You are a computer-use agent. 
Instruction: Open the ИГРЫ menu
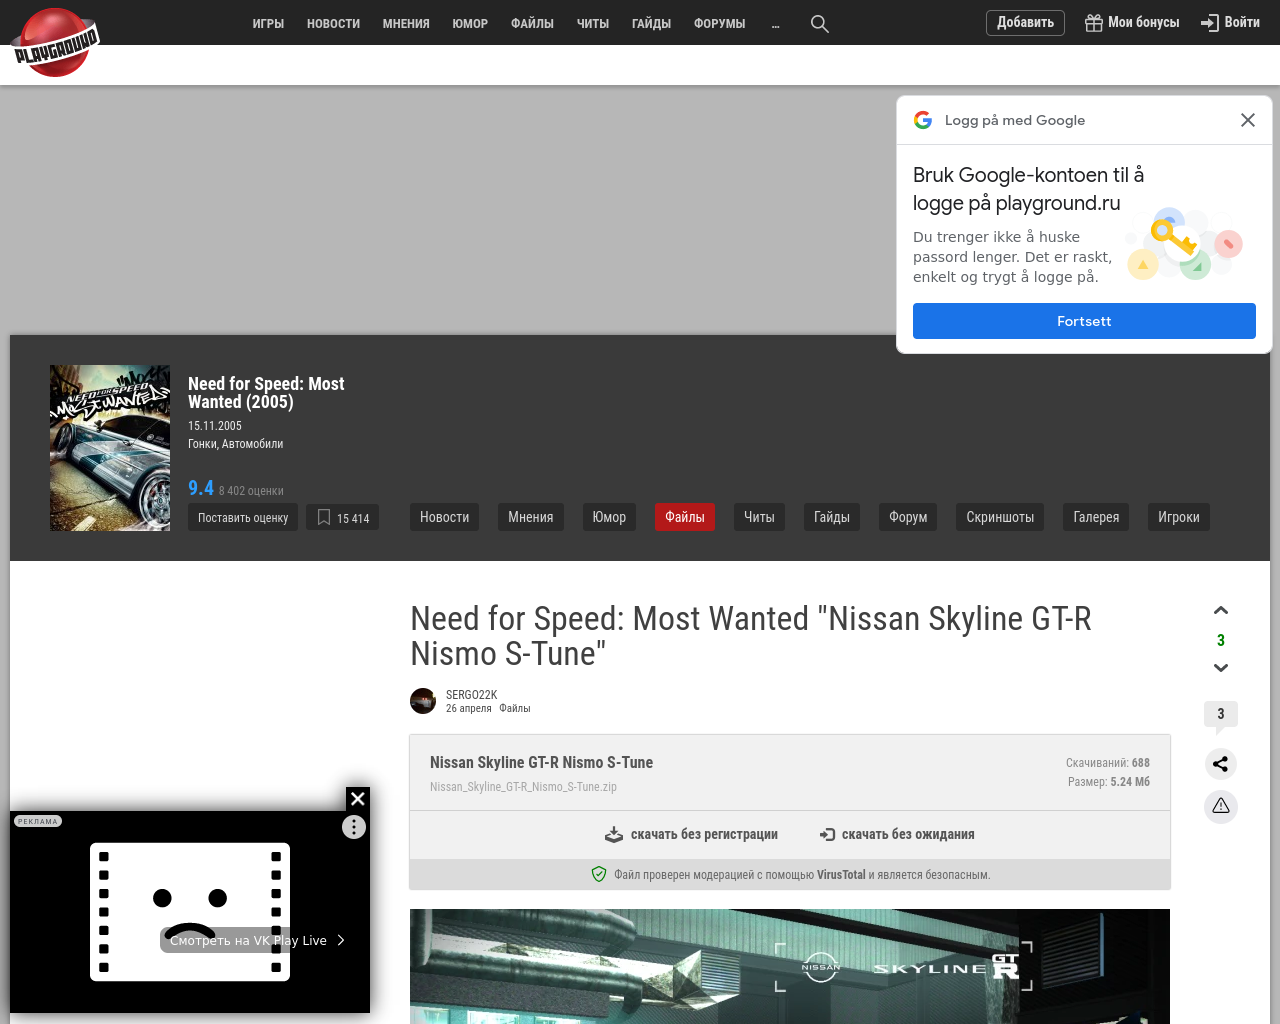pos(268,23)
